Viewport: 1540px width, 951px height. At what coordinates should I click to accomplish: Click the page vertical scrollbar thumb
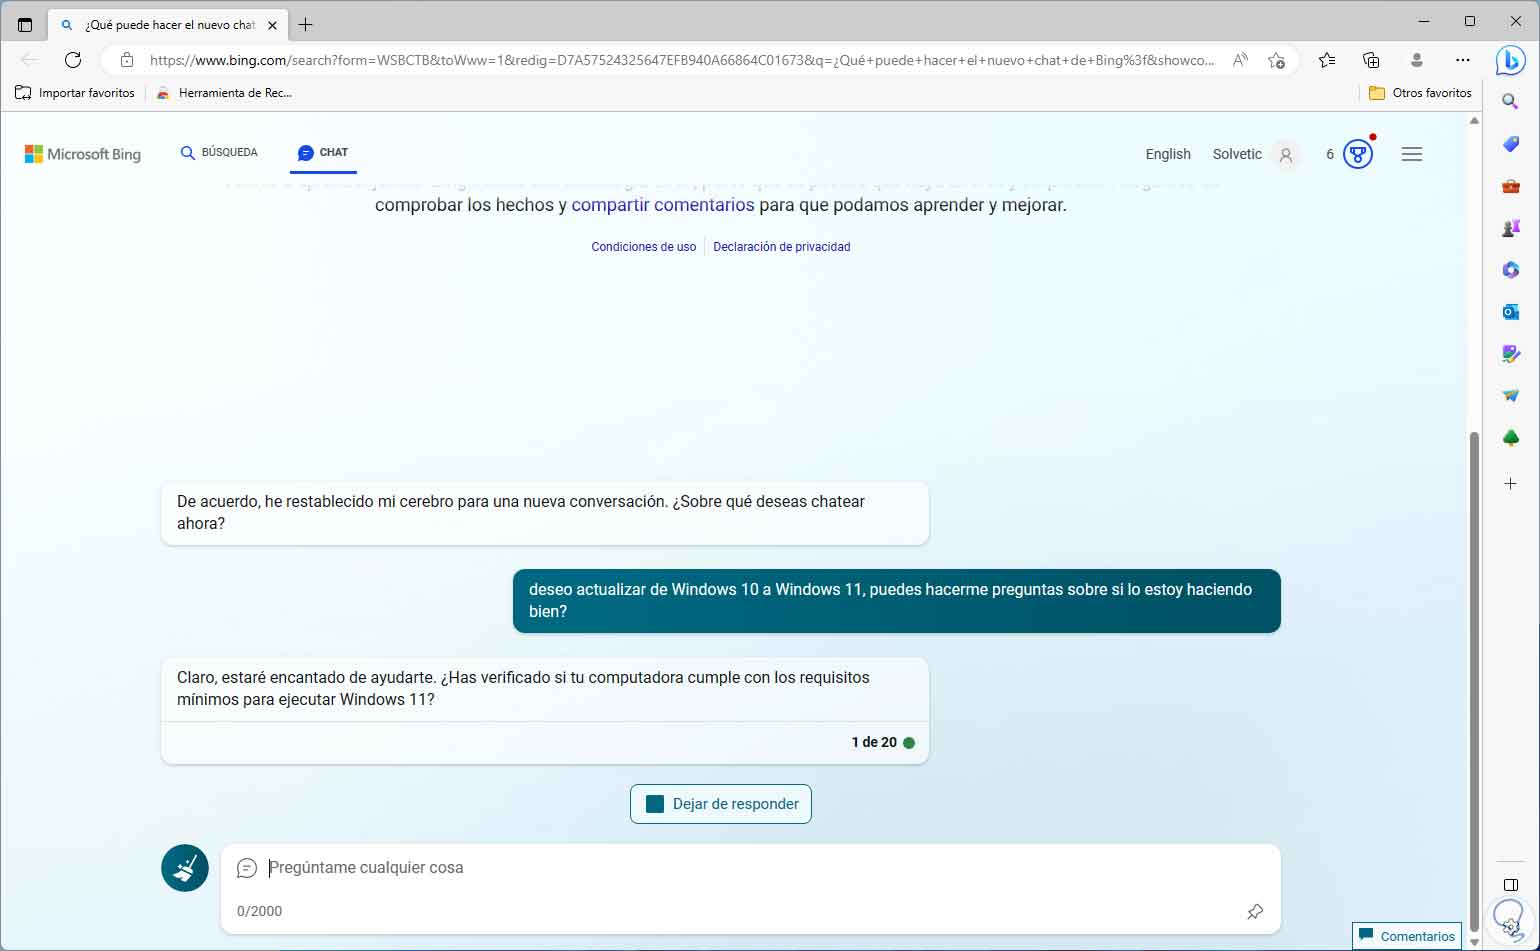tap(1474, 680)
